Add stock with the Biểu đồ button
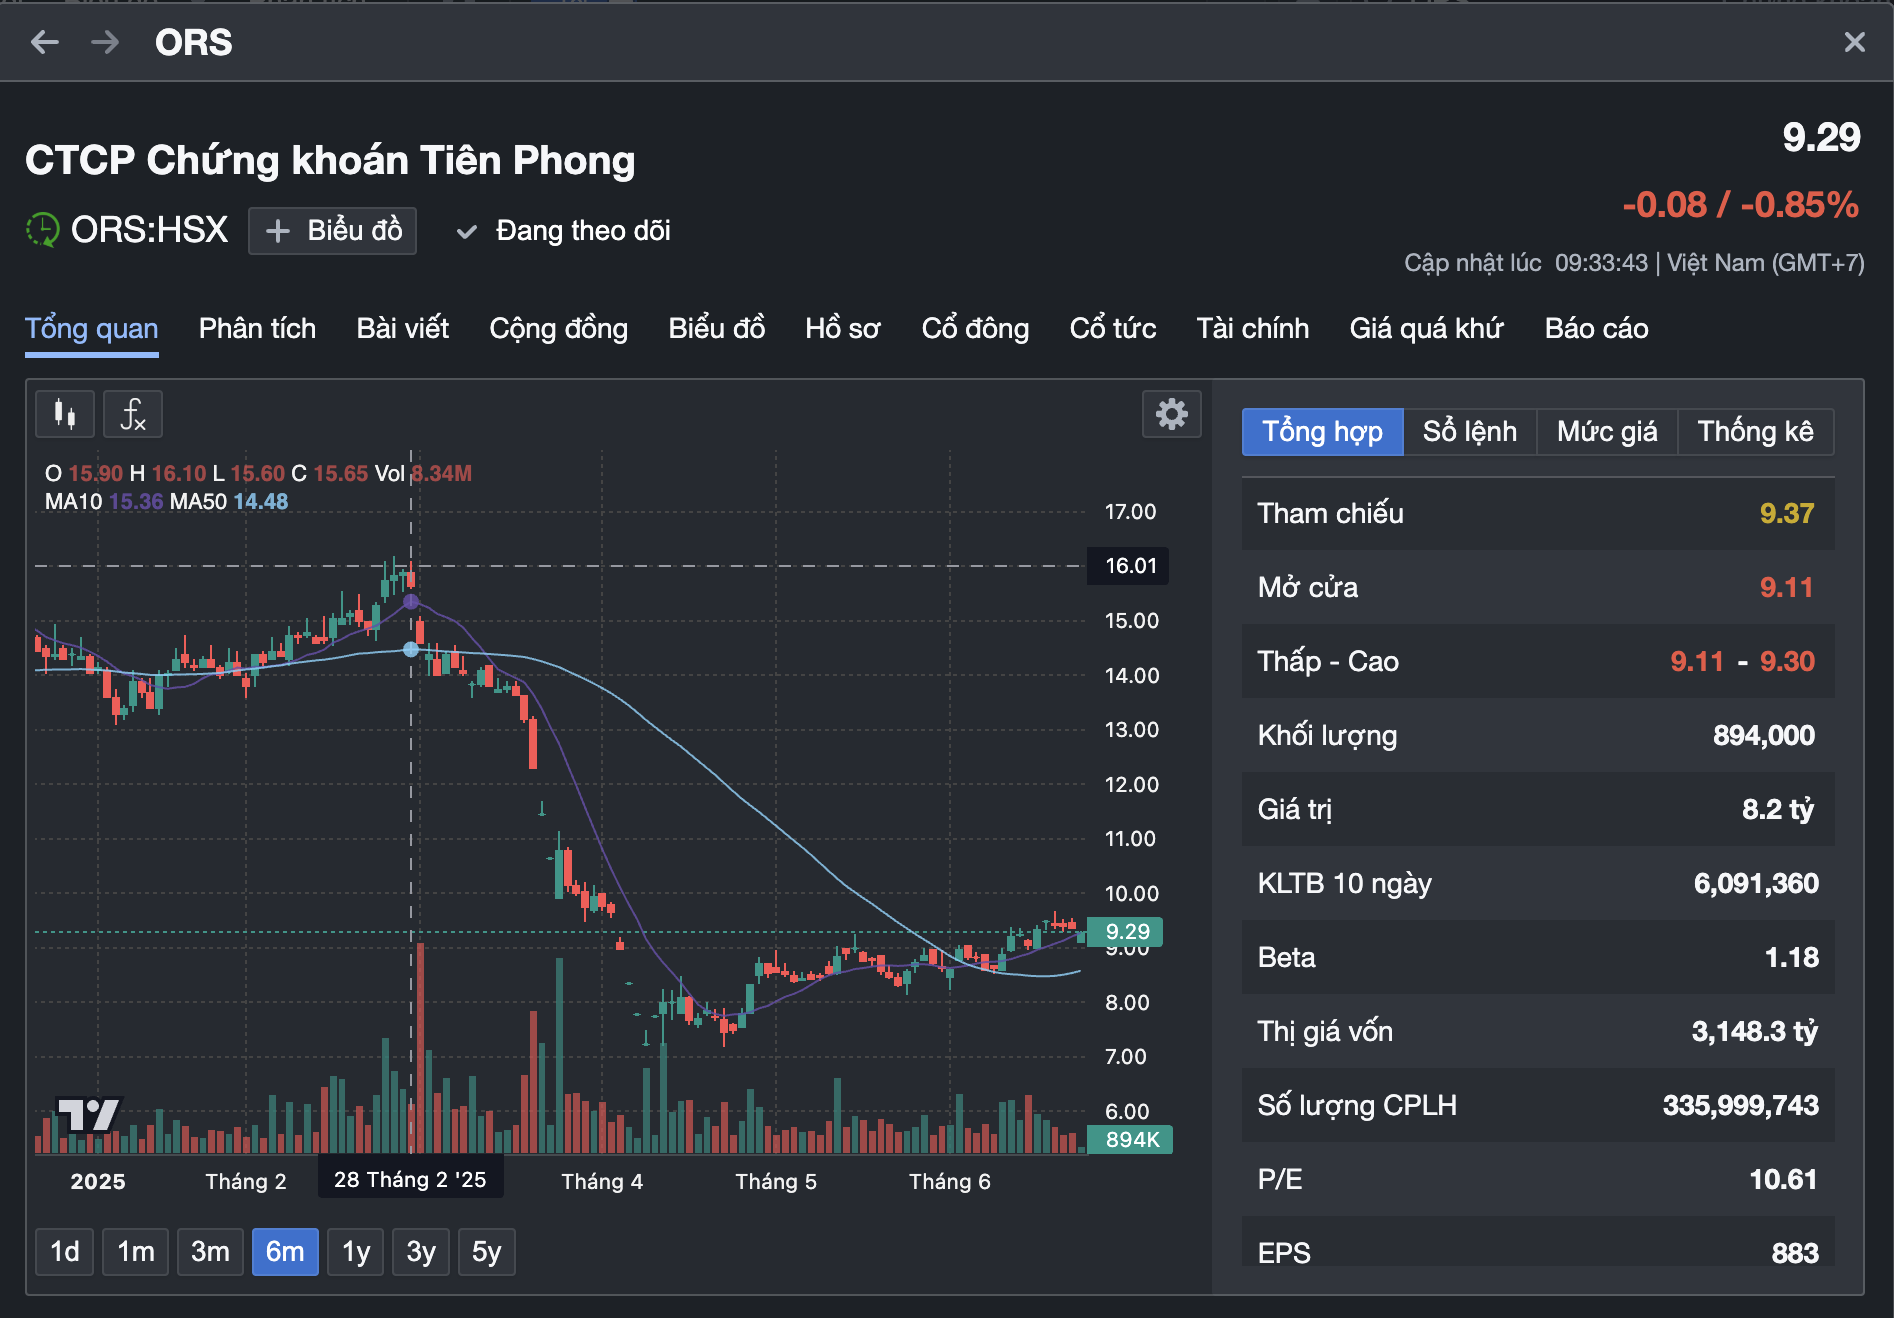 [333, 231]
